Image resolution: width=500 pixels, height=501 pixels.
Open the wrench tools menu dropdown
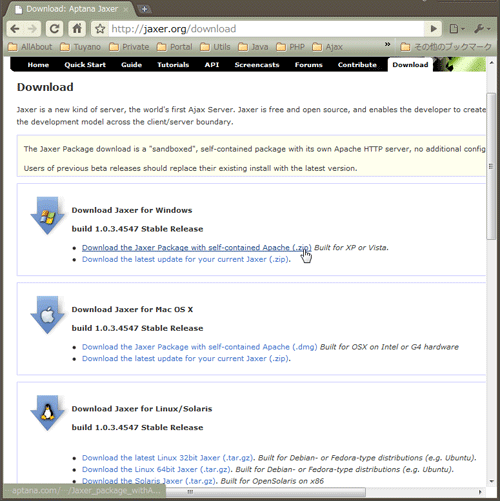(482, 29)
